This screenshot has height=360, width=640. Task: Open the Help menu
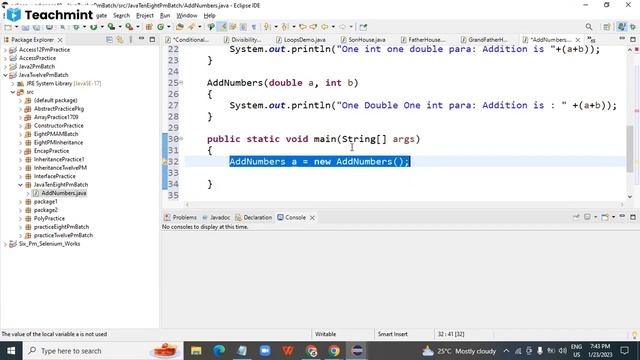[209, 16]
